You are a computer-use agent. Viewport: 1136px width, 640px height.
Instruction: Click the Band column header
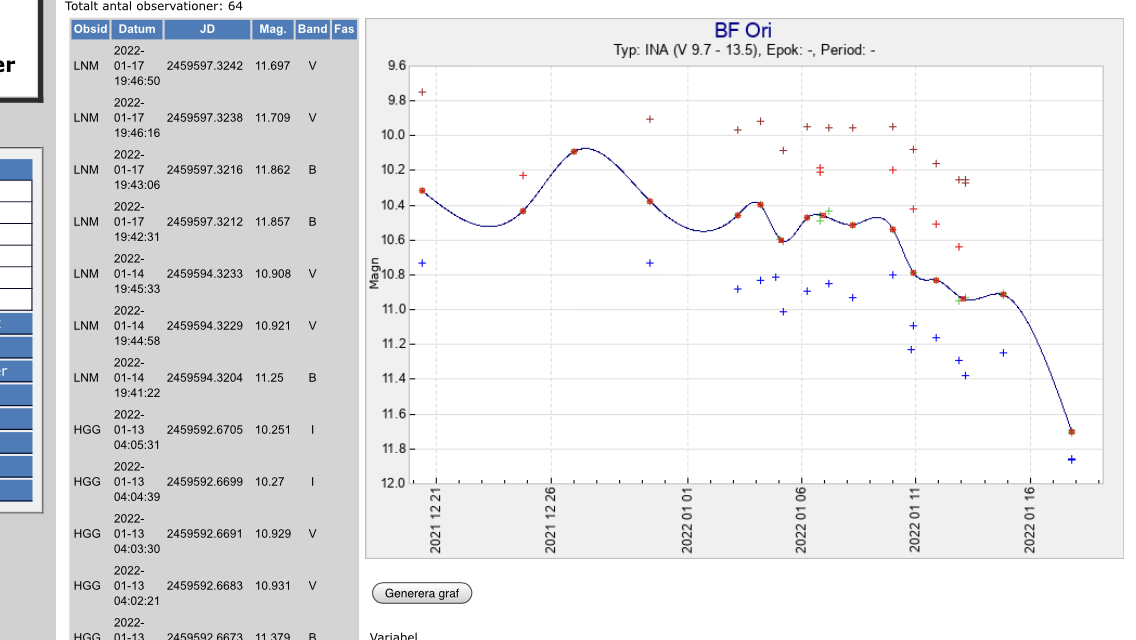pos(312,29)
